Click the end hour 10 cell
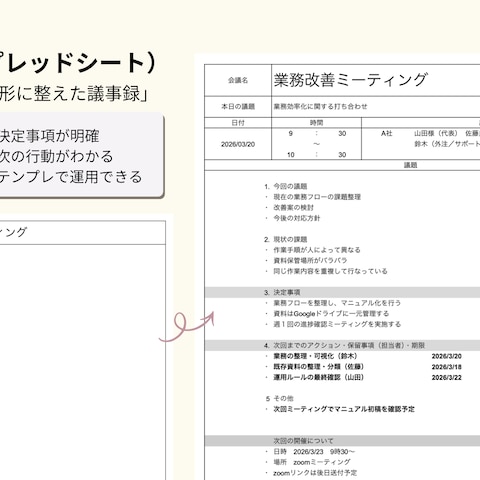 click(291, 155)
